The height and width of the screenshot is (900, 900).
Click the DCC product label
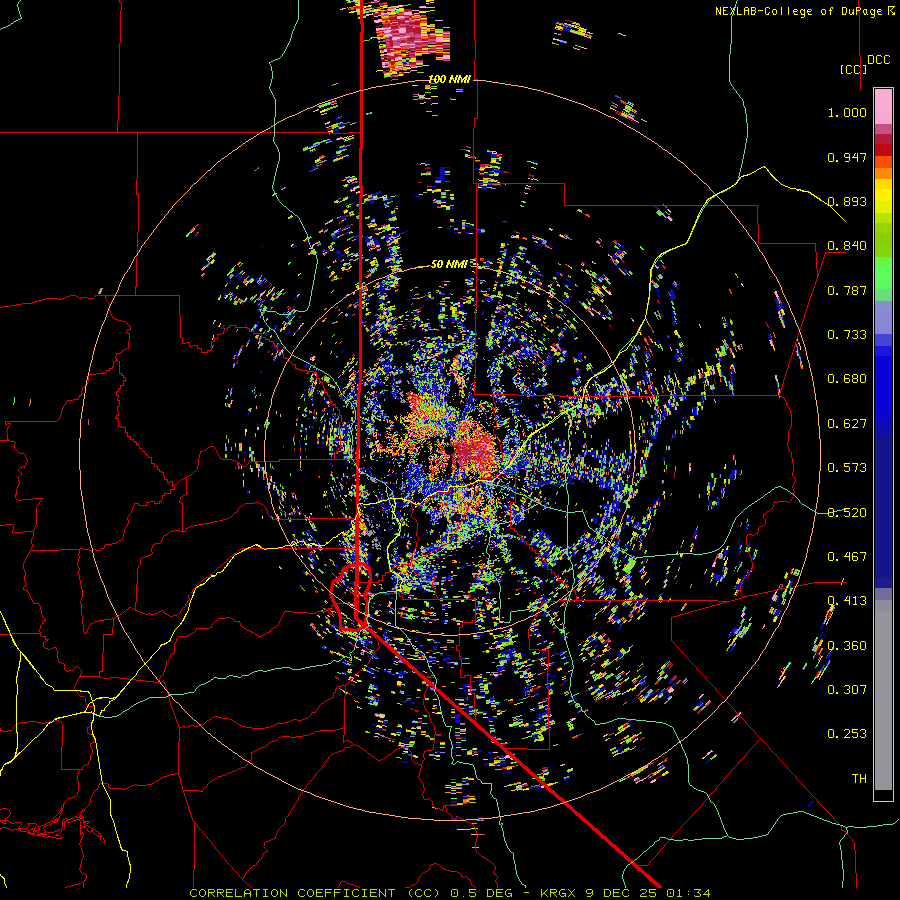(878, 60)
